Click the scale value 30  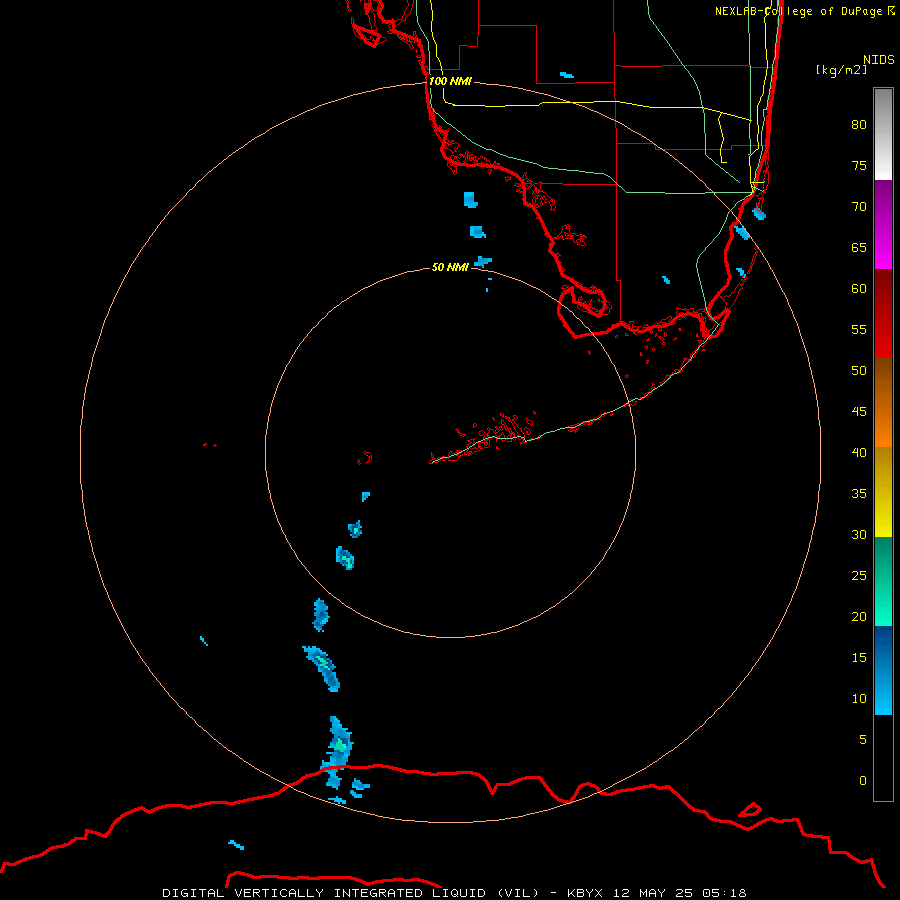coord(859,534)
